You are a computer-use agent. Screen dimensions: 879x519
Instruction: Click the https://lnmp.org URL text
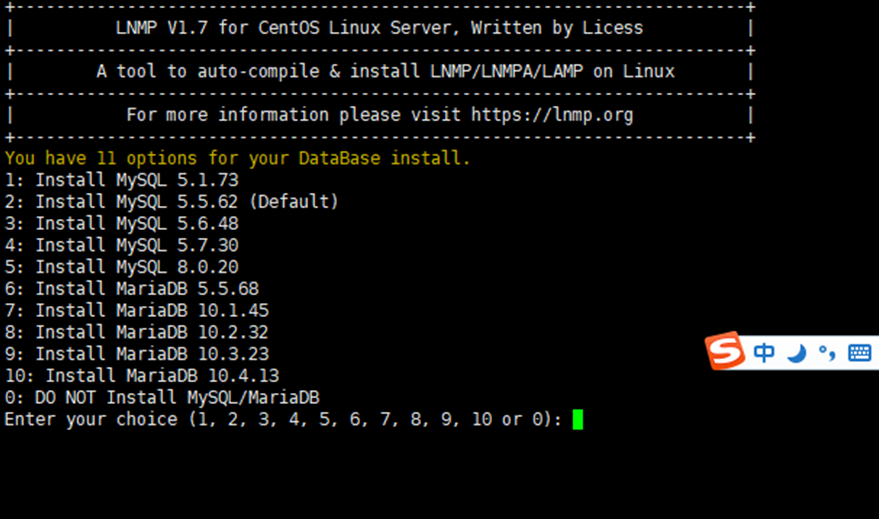552,115
